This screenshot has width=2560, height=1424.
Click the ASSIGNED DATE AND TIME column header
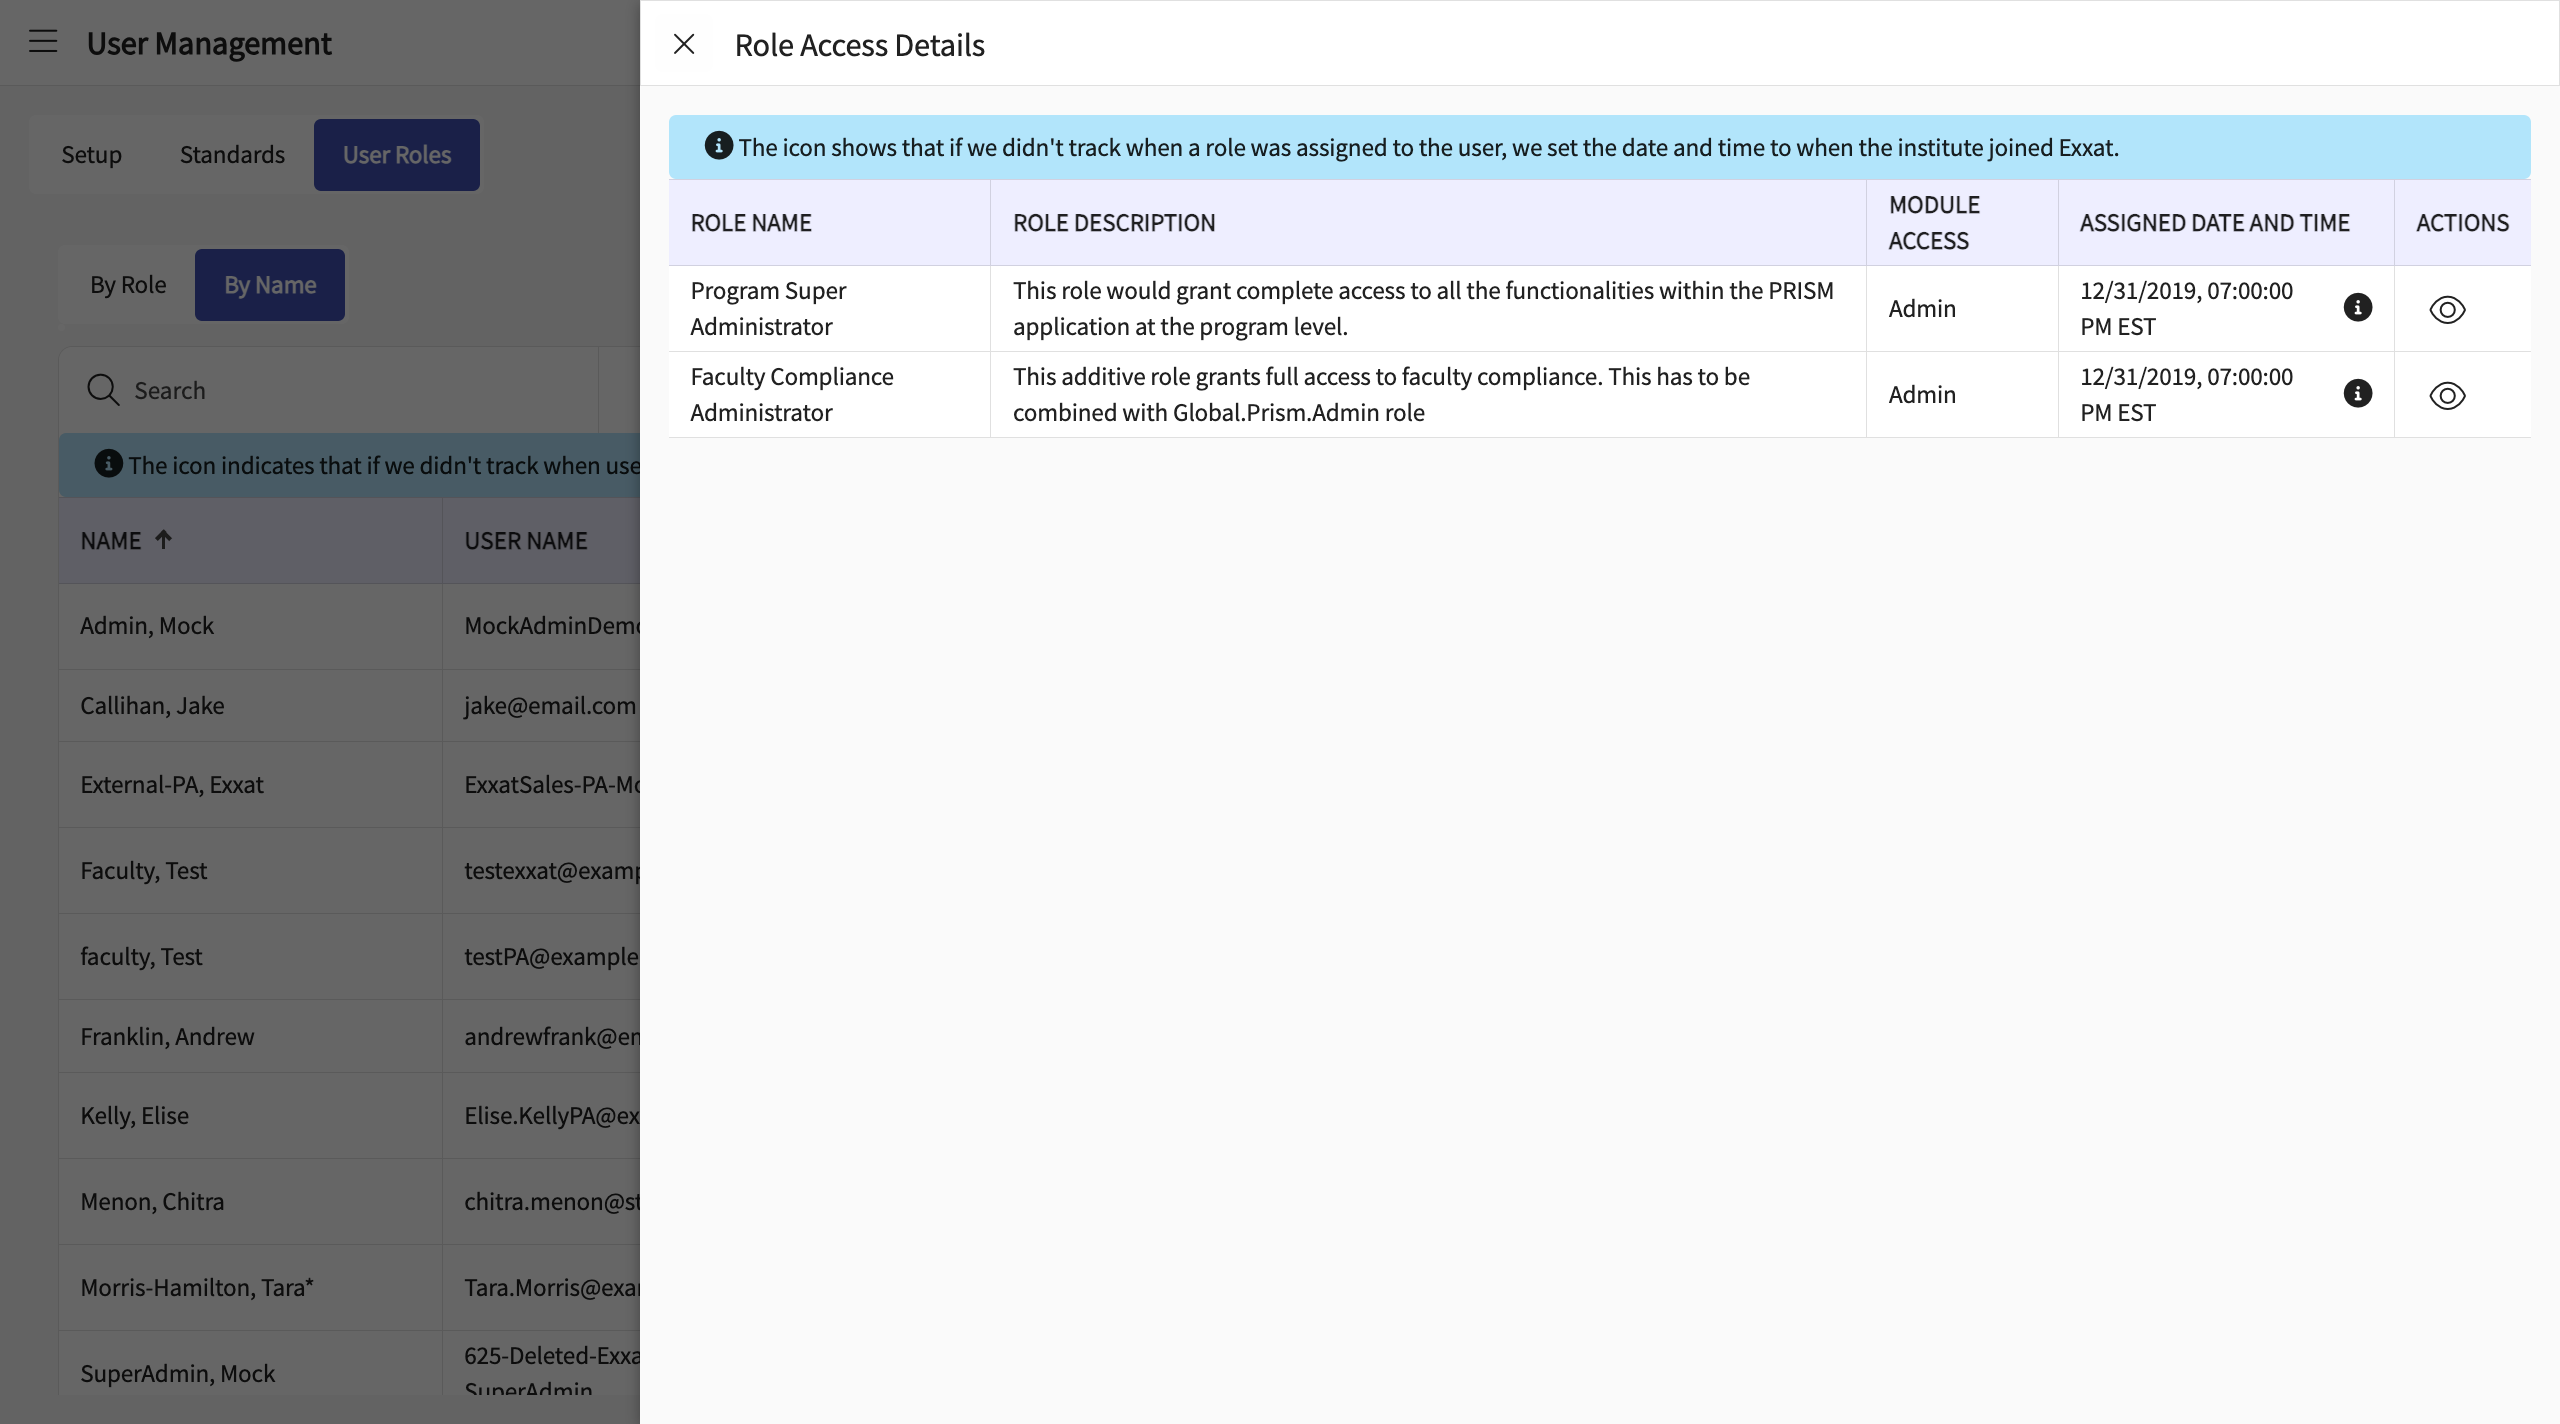pyautogui.click(x=2214, y=223)
